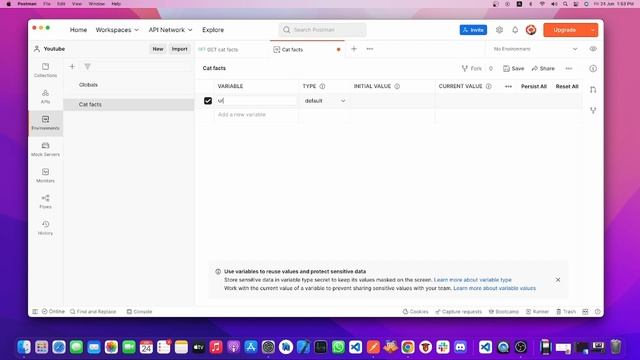Add a new tab with plus icon

(x=354, y=49)
